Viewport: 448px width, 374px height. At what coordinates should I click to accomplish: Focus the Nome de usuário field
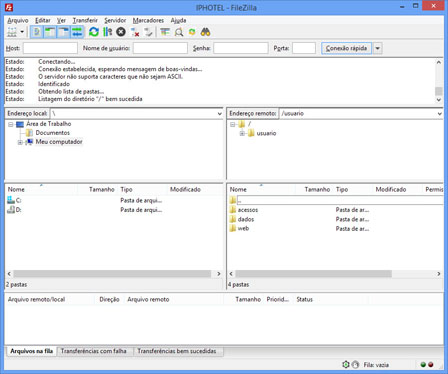point(160,48)
